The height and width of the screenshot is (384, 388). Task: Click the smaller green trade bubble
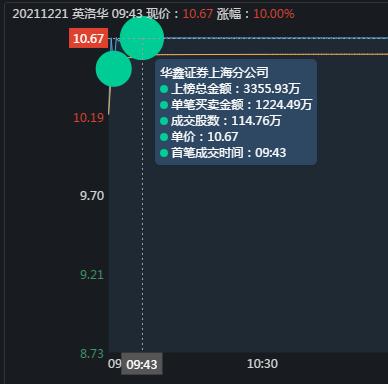point(114,69)
